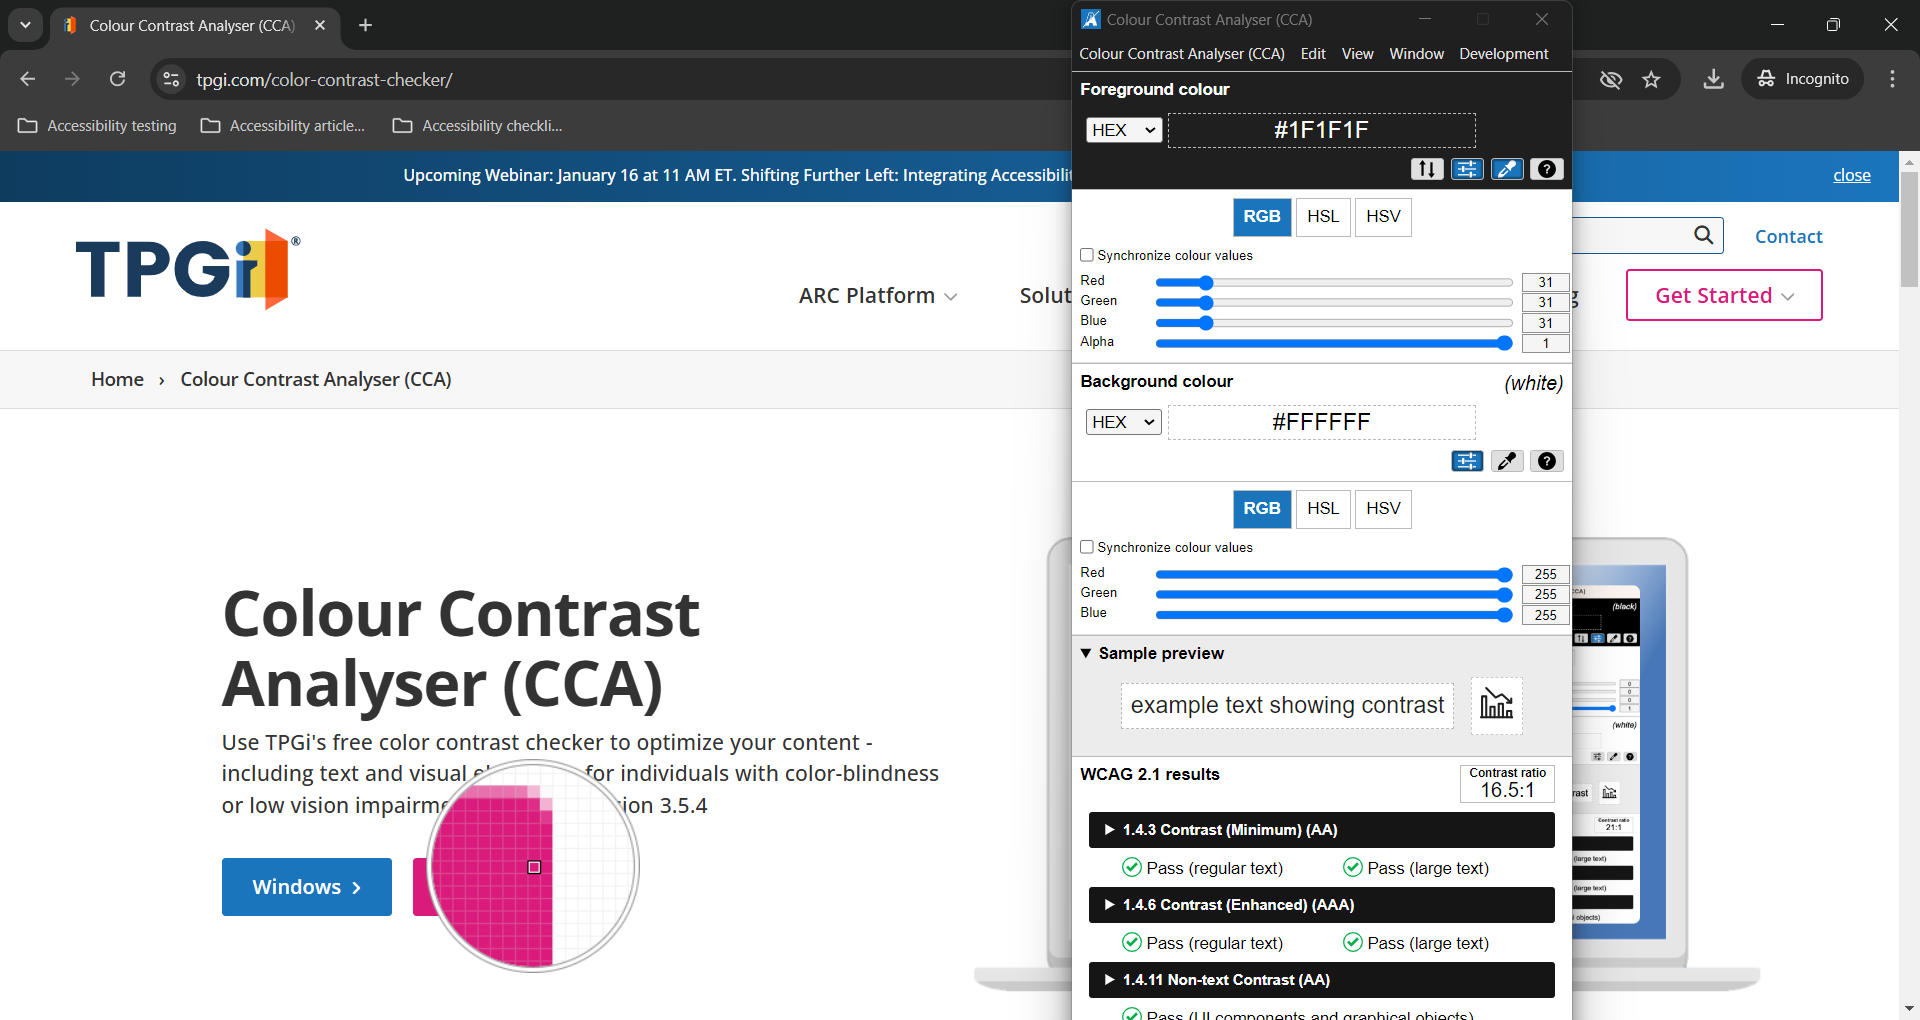Toggle background colour sliders icon
This screenshot has height=1020, width=1920.
1467,461
